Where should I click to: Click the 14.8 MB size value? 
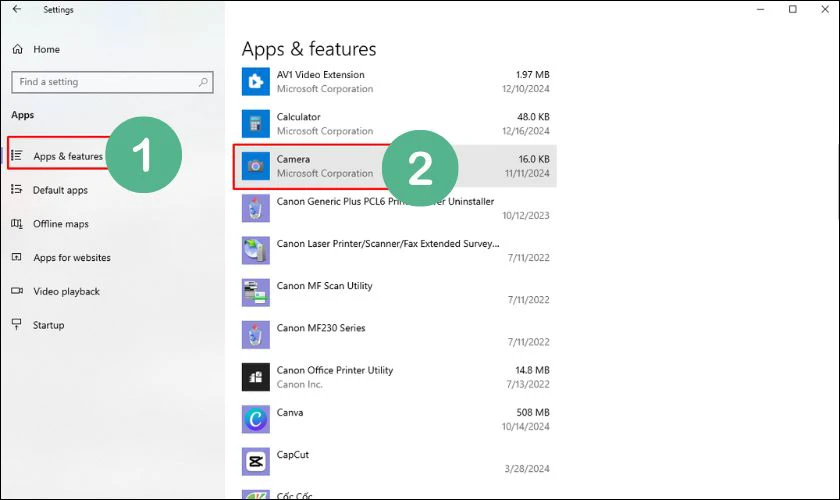532,370
